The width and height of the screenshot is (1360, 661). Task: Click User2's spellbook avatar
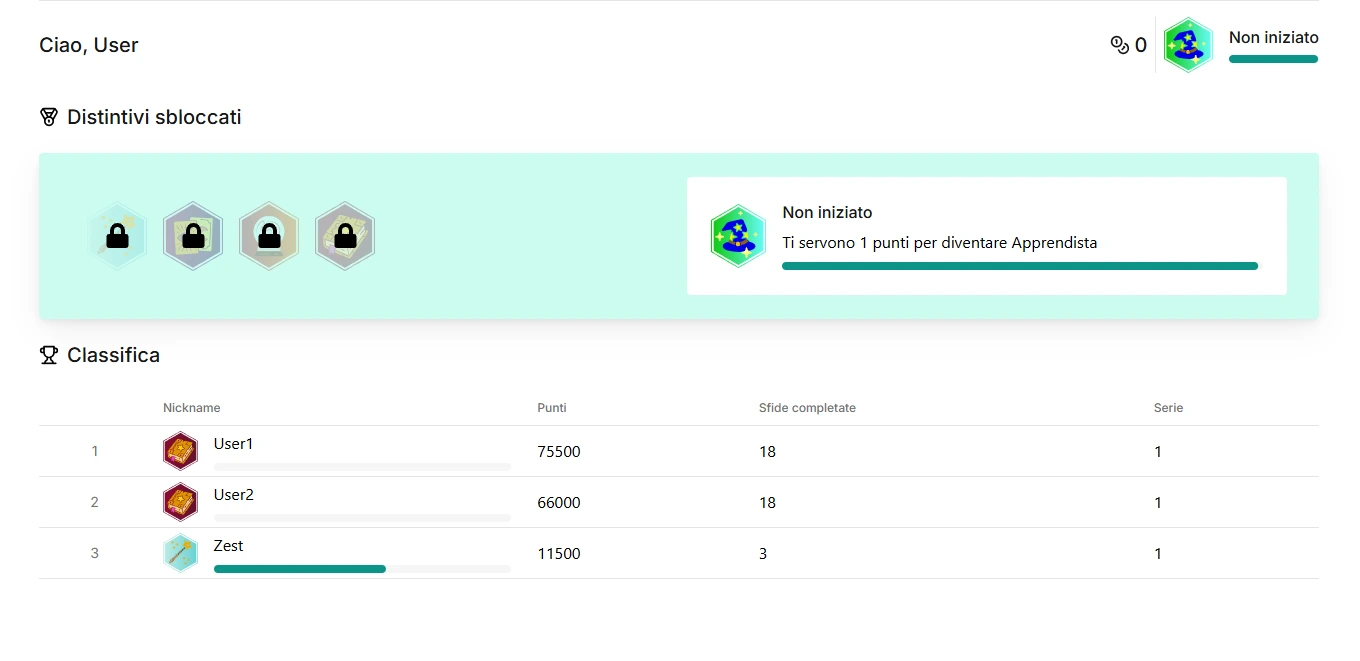[180, 502]
